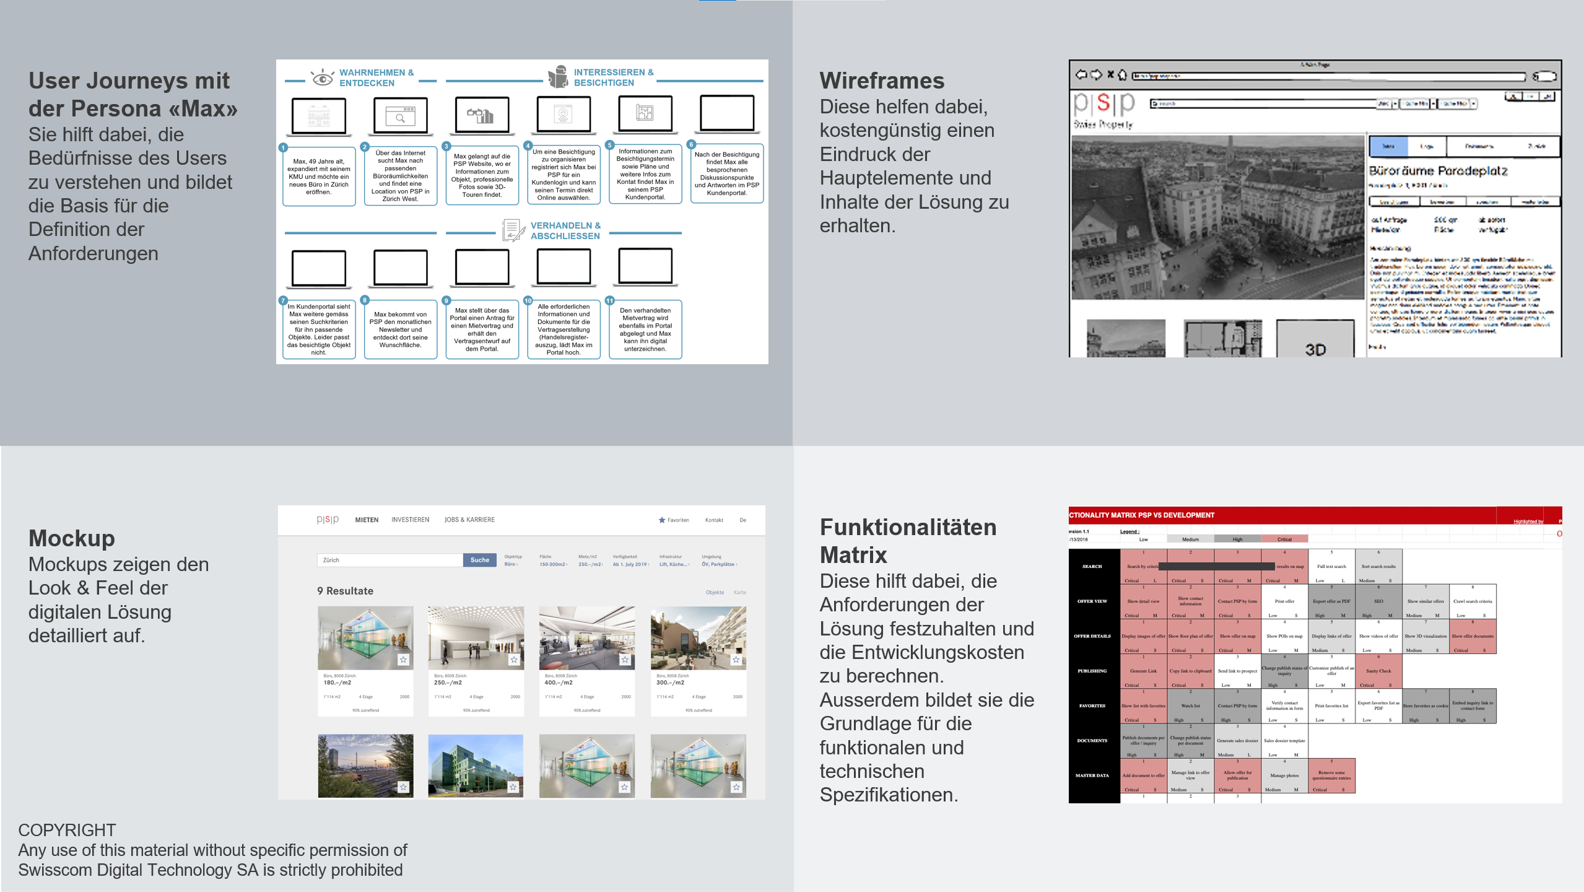The height and width of the screenshot is (892, 1584).
Task: Click the eye icon beside Wahrnehmen & Entdecken
Action: 322,78
